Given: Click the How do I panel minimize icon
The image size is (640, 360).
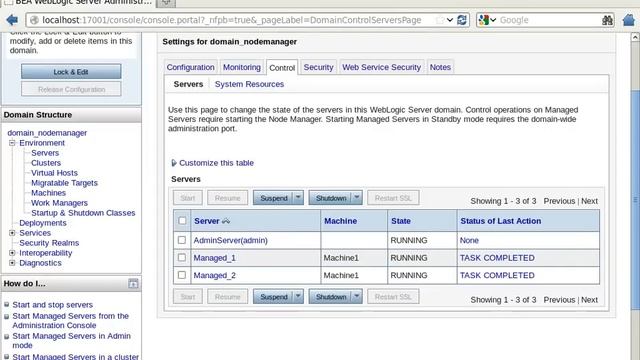Looking at the screenshot, I should pyautogui.click(x=133, y=283).
